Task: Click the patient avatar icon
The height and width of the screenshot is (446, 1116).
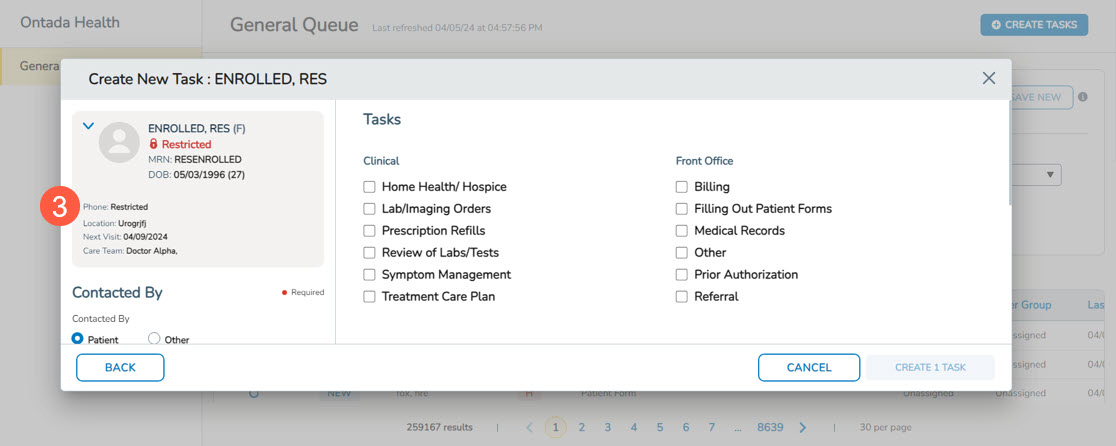Action: click(119, 143)
